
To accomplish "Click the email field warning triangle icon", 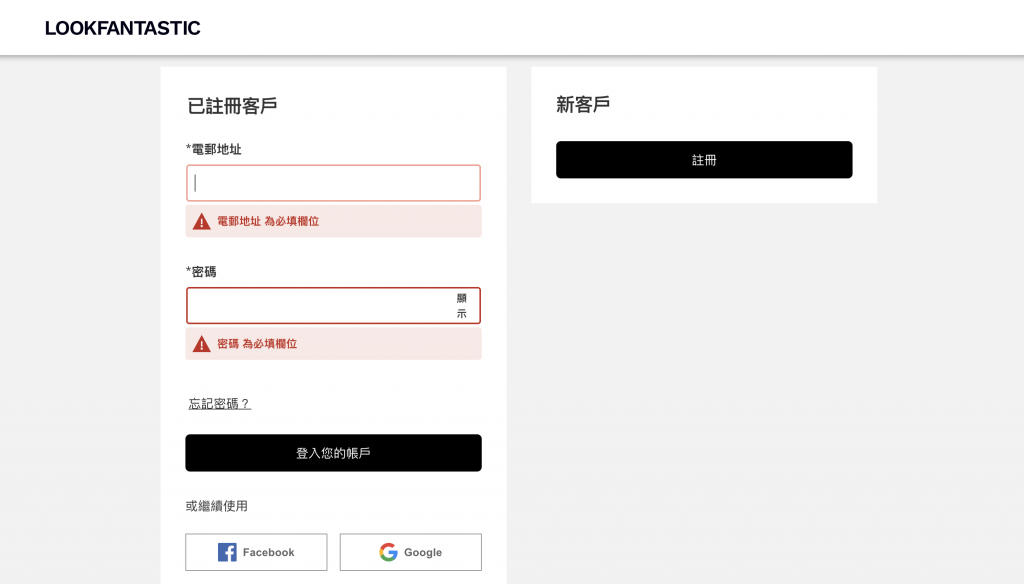I will [x=202, y=221].
